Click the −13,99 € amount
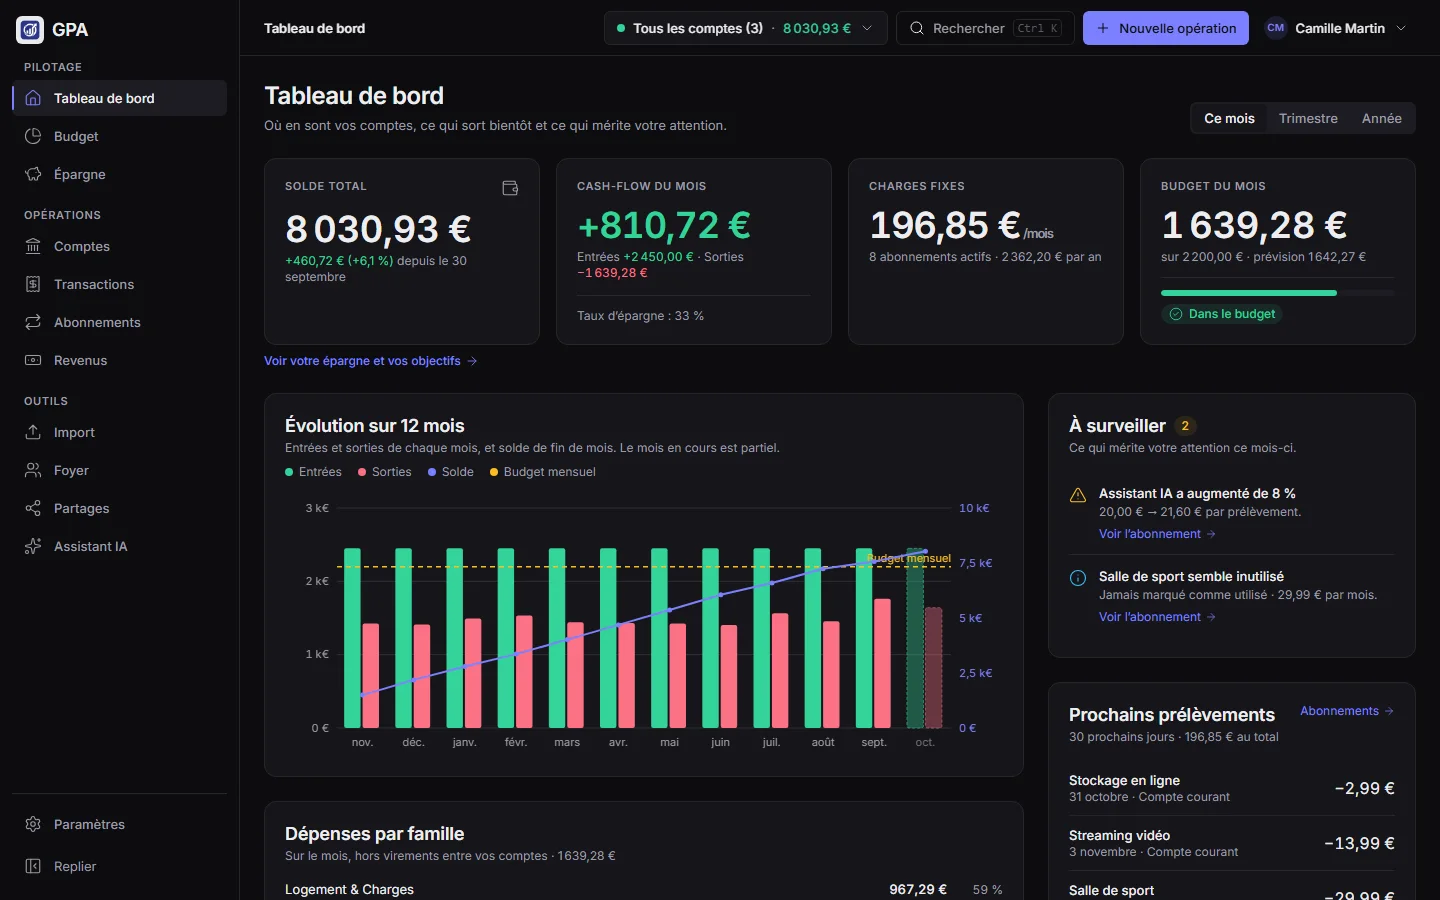 1359,843
